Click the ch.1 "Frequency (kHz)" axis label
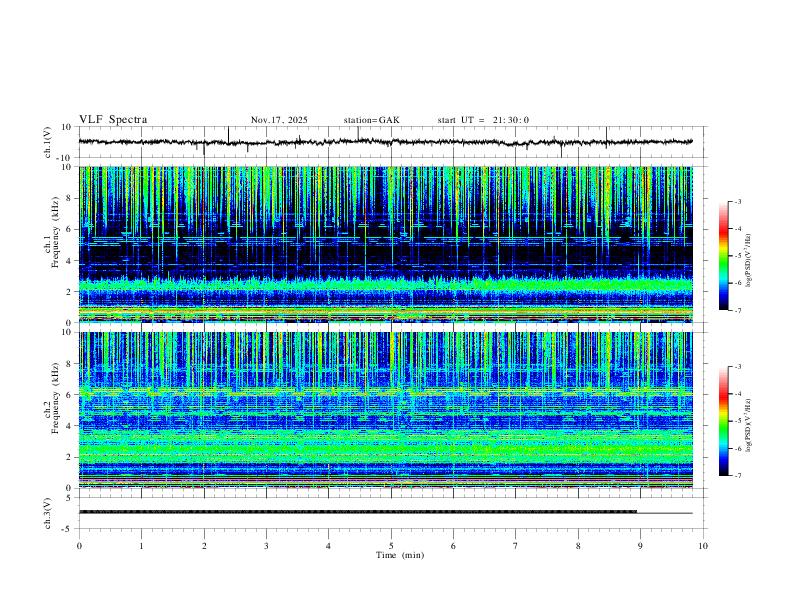 [55, 230]
